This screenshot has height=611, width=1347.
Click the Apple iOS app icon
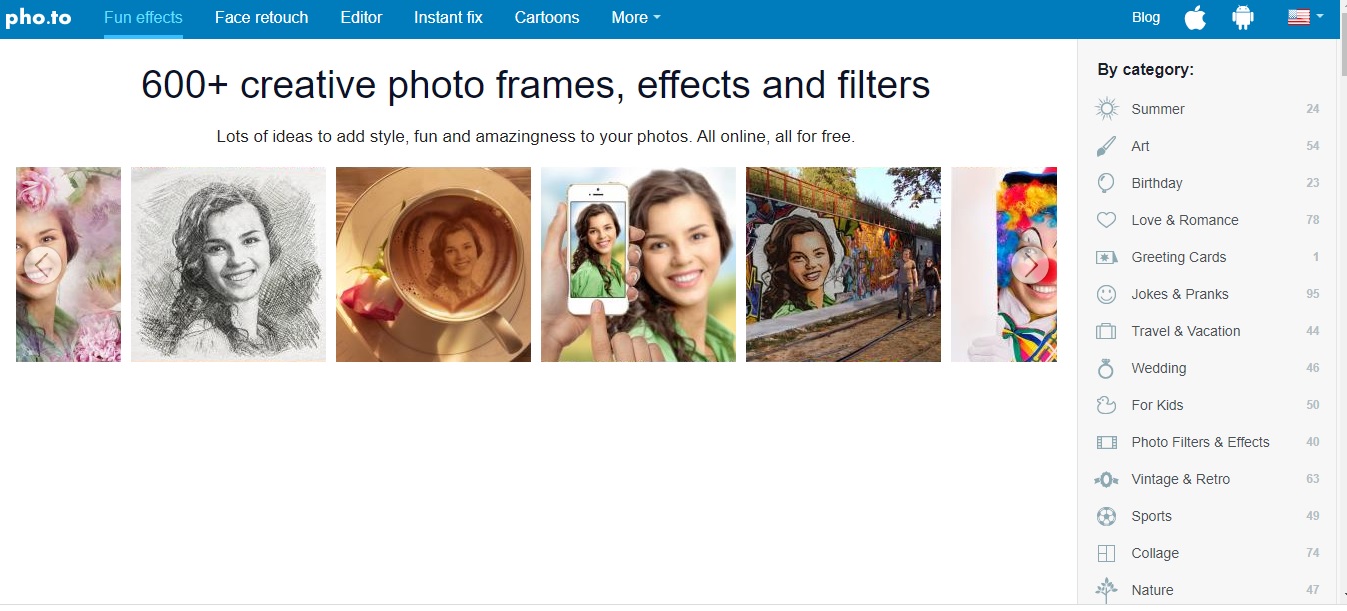click(1195, 17)
